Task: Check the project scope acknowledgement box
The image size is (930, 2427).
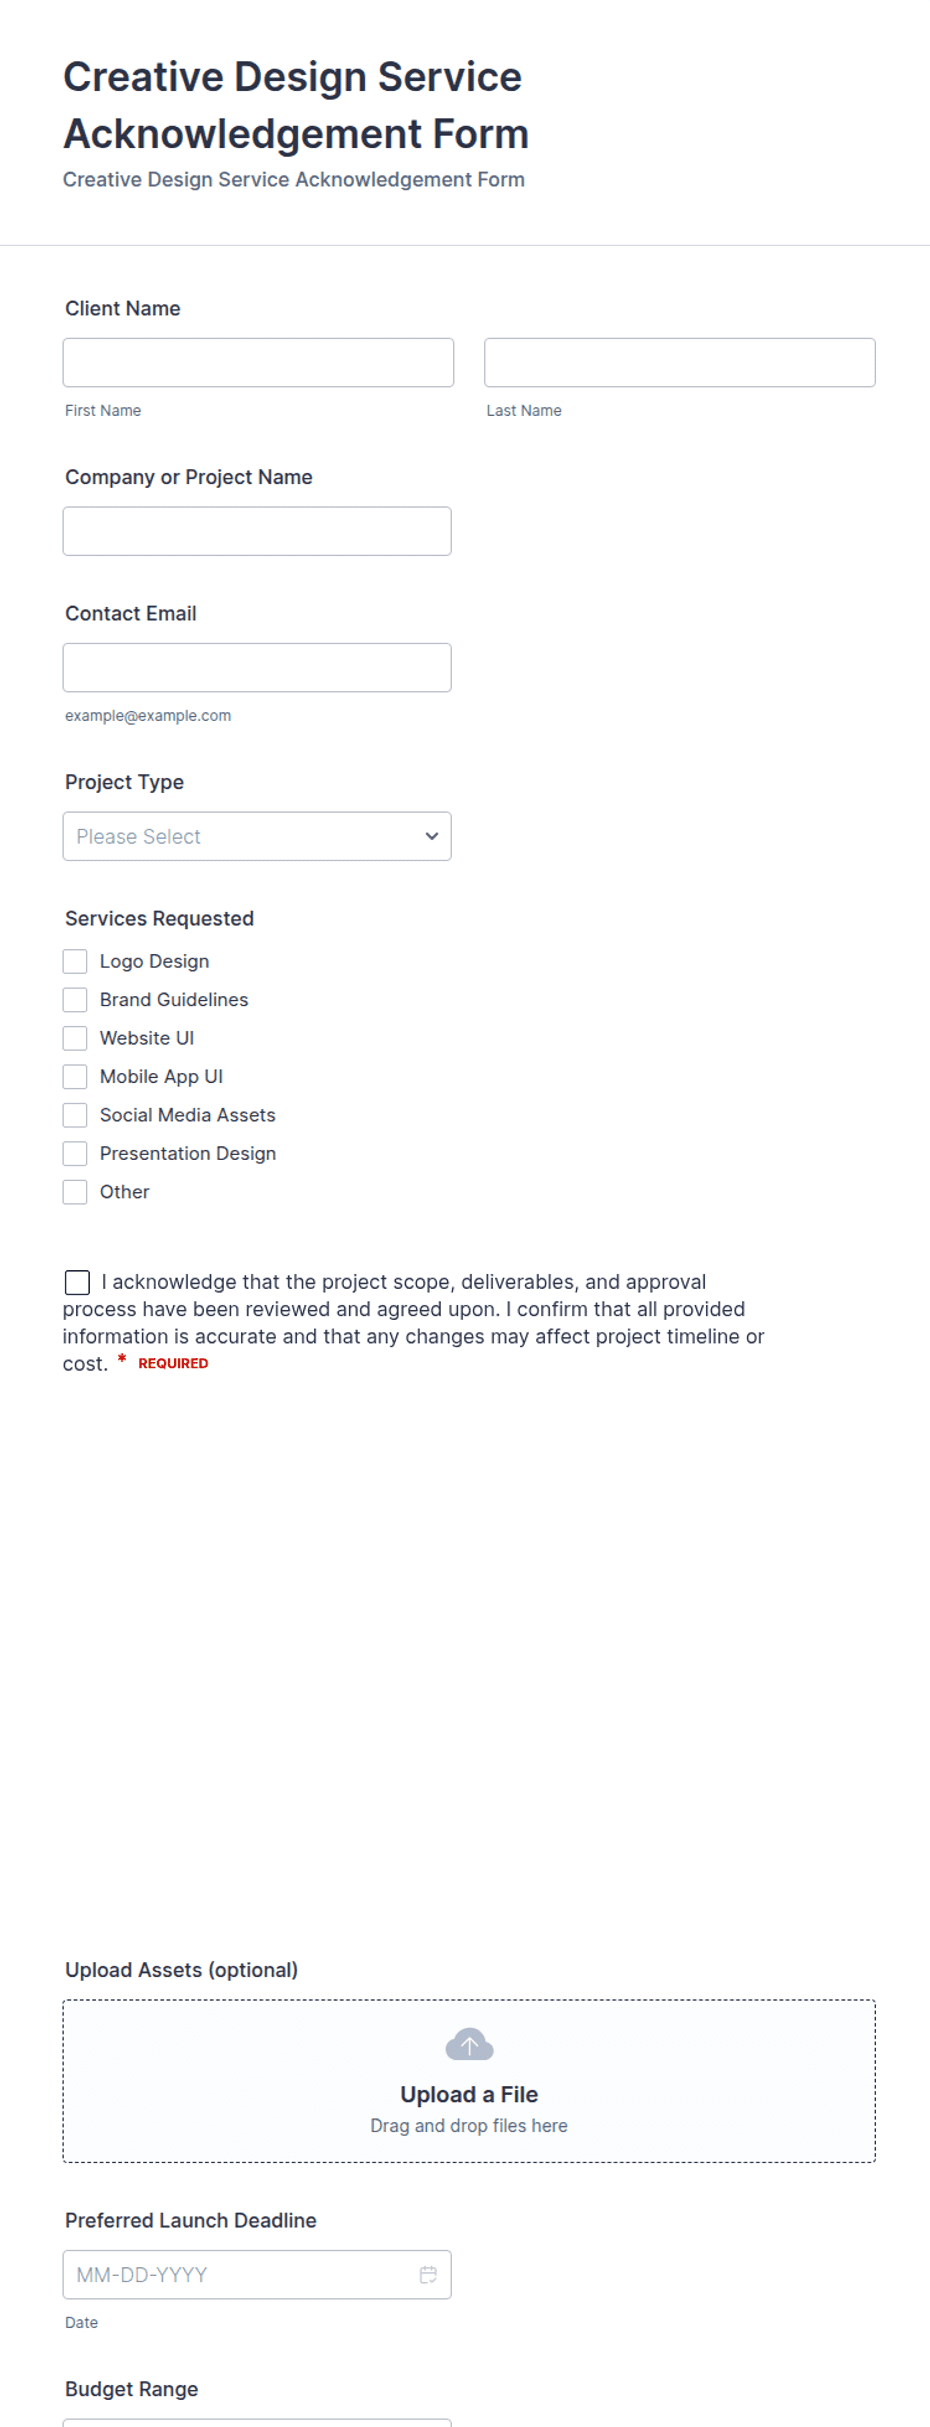Action: tap(77, 1282)
